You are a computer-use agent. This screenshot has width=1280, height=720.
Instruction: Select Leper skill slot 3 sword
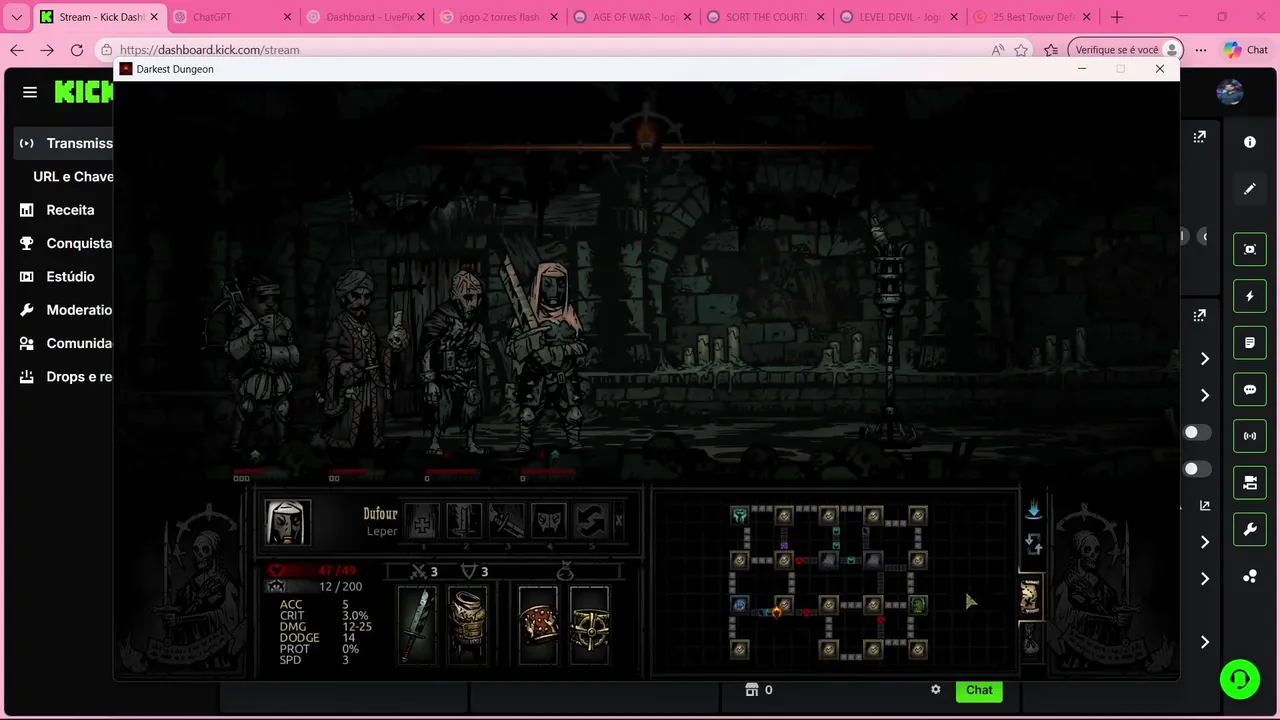tap(506, 522)
